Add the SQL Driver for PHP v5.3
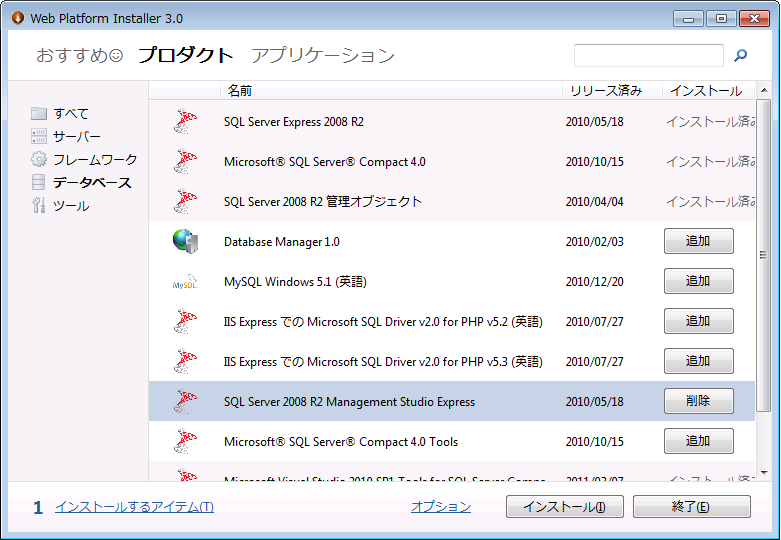Image resolution: width=781 pixels, height=540 pixels. pos(698,361)
